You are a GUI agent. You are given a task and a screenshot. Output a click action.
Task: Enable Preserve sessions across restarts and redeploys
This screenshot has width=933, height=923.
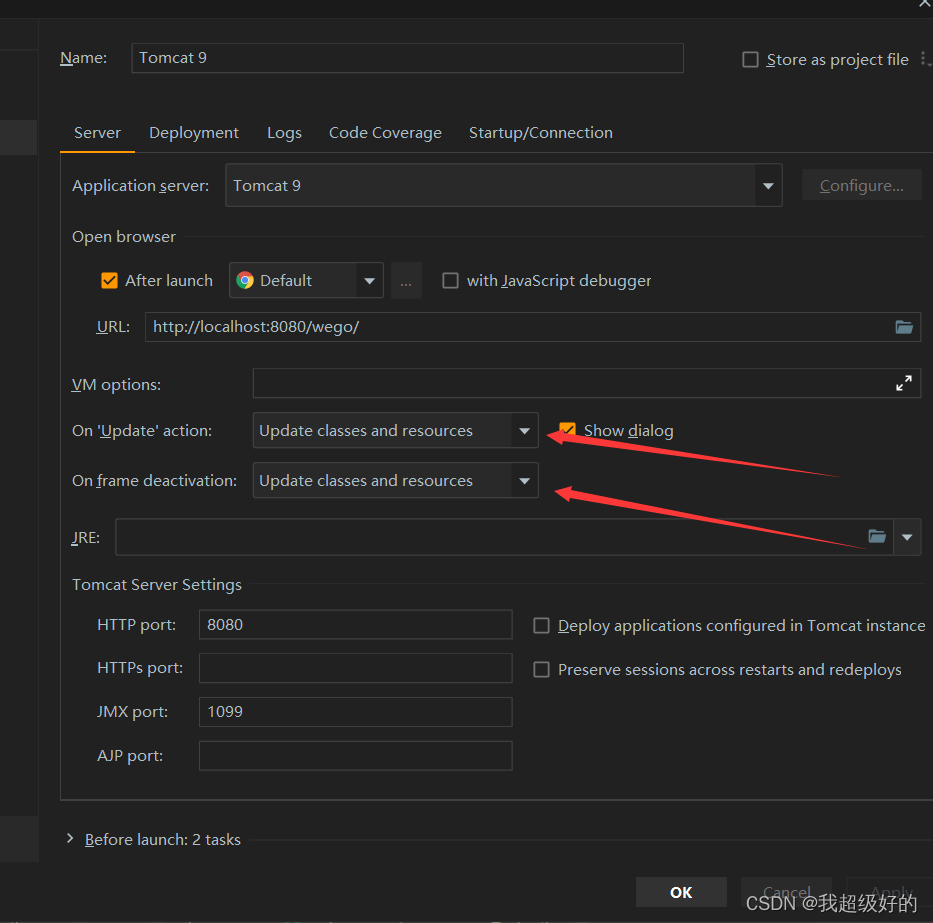(x=541, y=669)
